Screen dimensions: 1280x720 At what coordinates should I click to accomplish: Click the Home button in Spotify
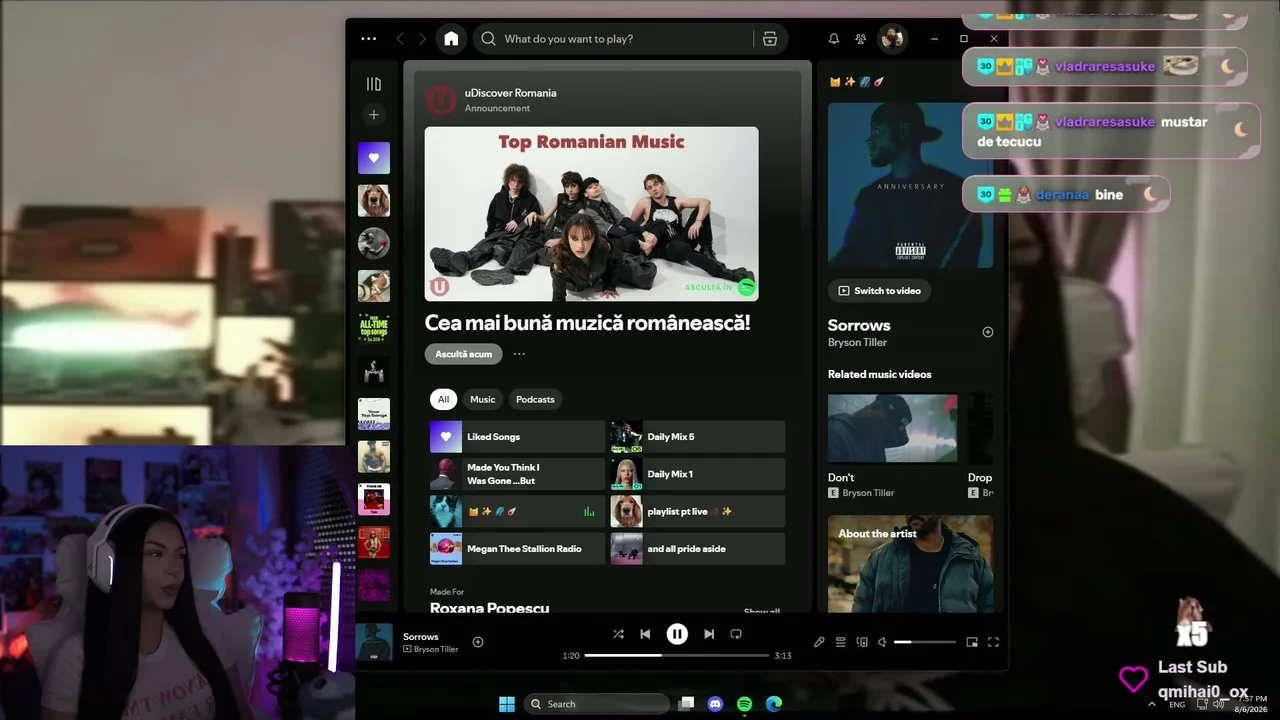(x=451, y=39)
